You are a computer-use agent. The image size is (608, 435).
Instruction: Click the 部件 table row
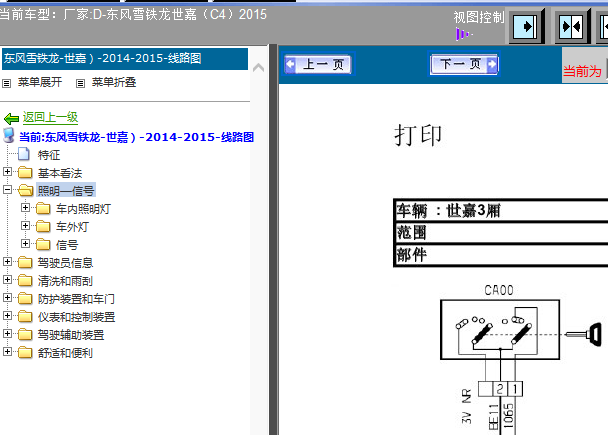501,255
